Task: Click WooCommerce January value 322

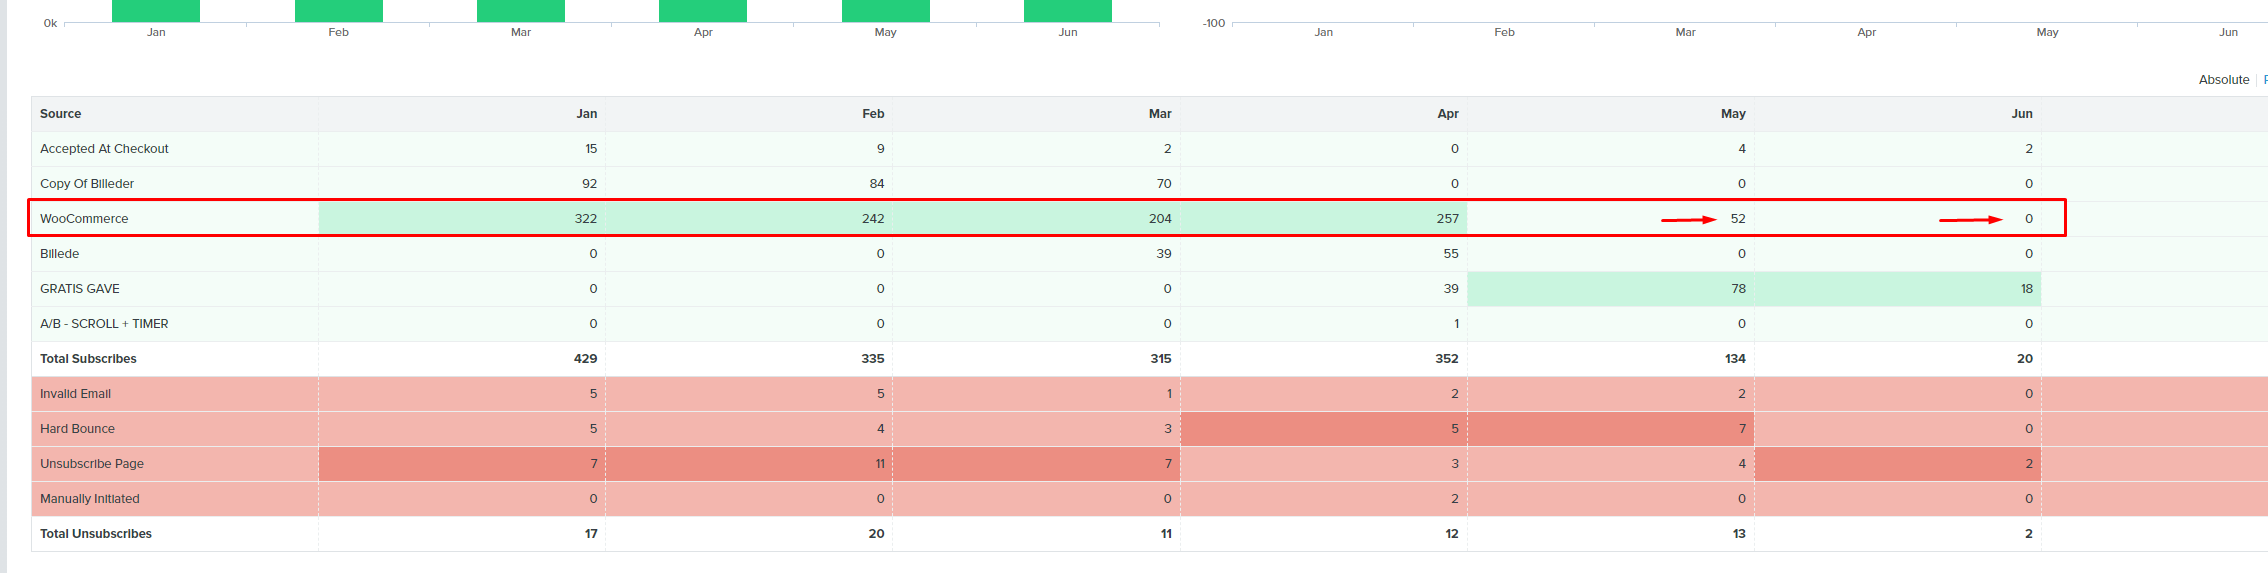Action: point(586,219)
